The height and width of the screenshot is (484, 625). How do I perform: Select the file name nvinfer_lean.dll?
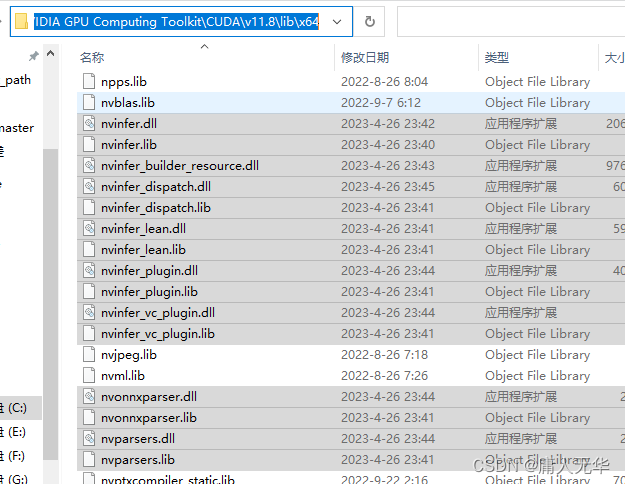pos(143,229)
